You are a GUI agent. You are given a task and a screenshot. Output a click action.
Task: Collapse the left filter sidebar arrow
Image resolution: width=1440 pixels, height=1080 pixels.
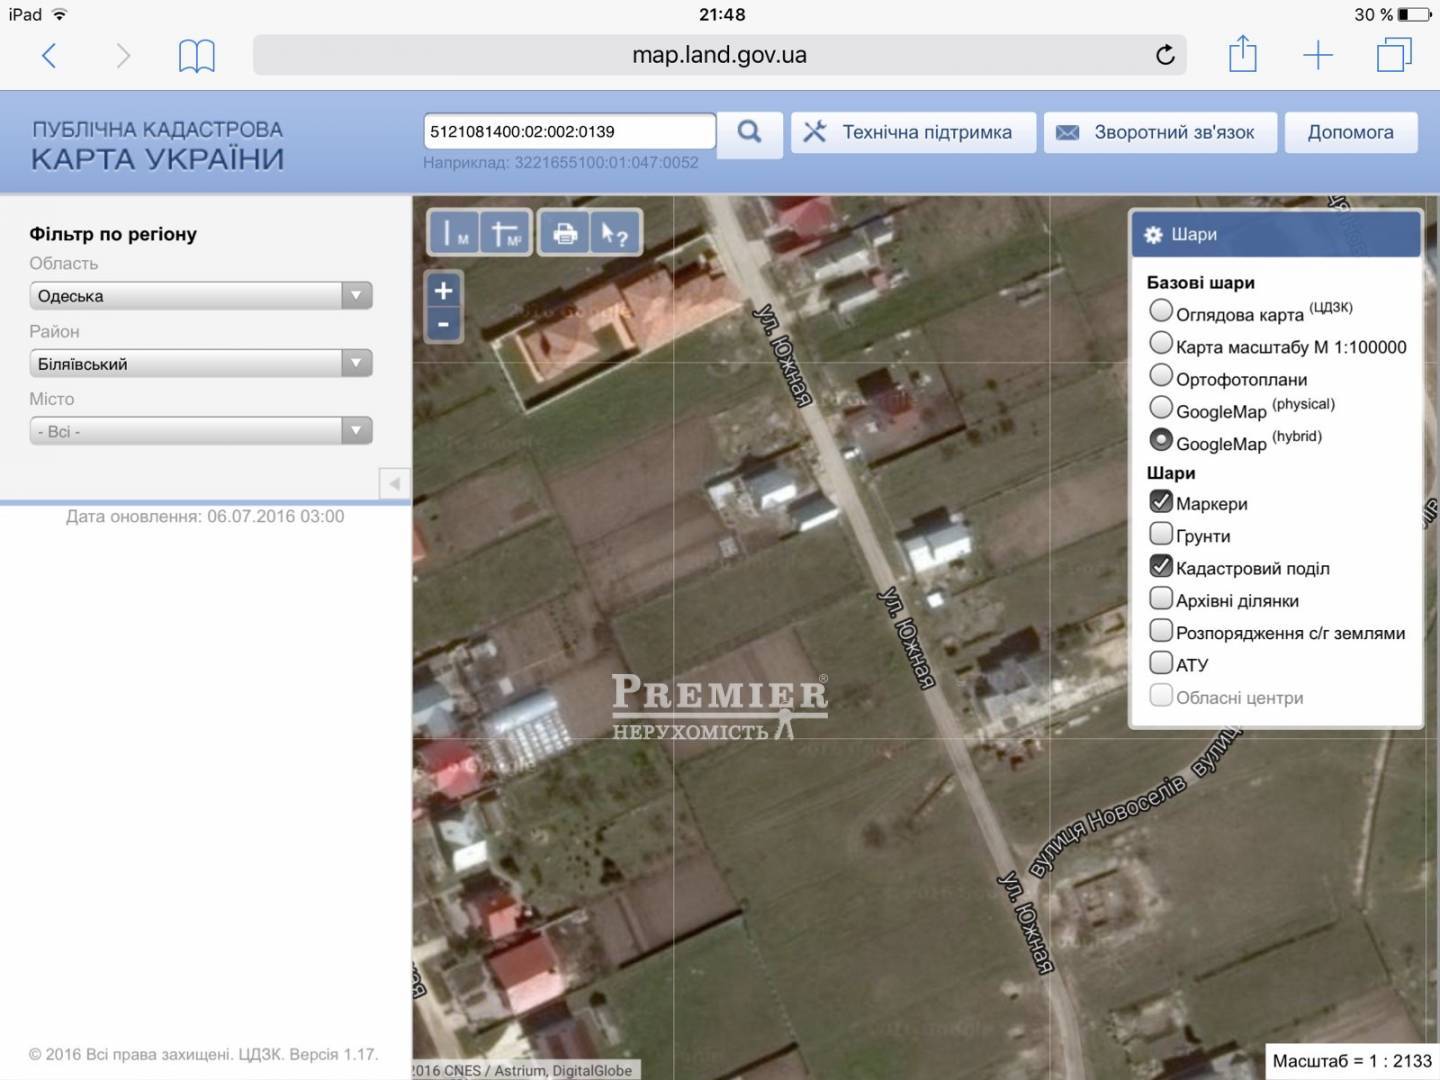395,484
